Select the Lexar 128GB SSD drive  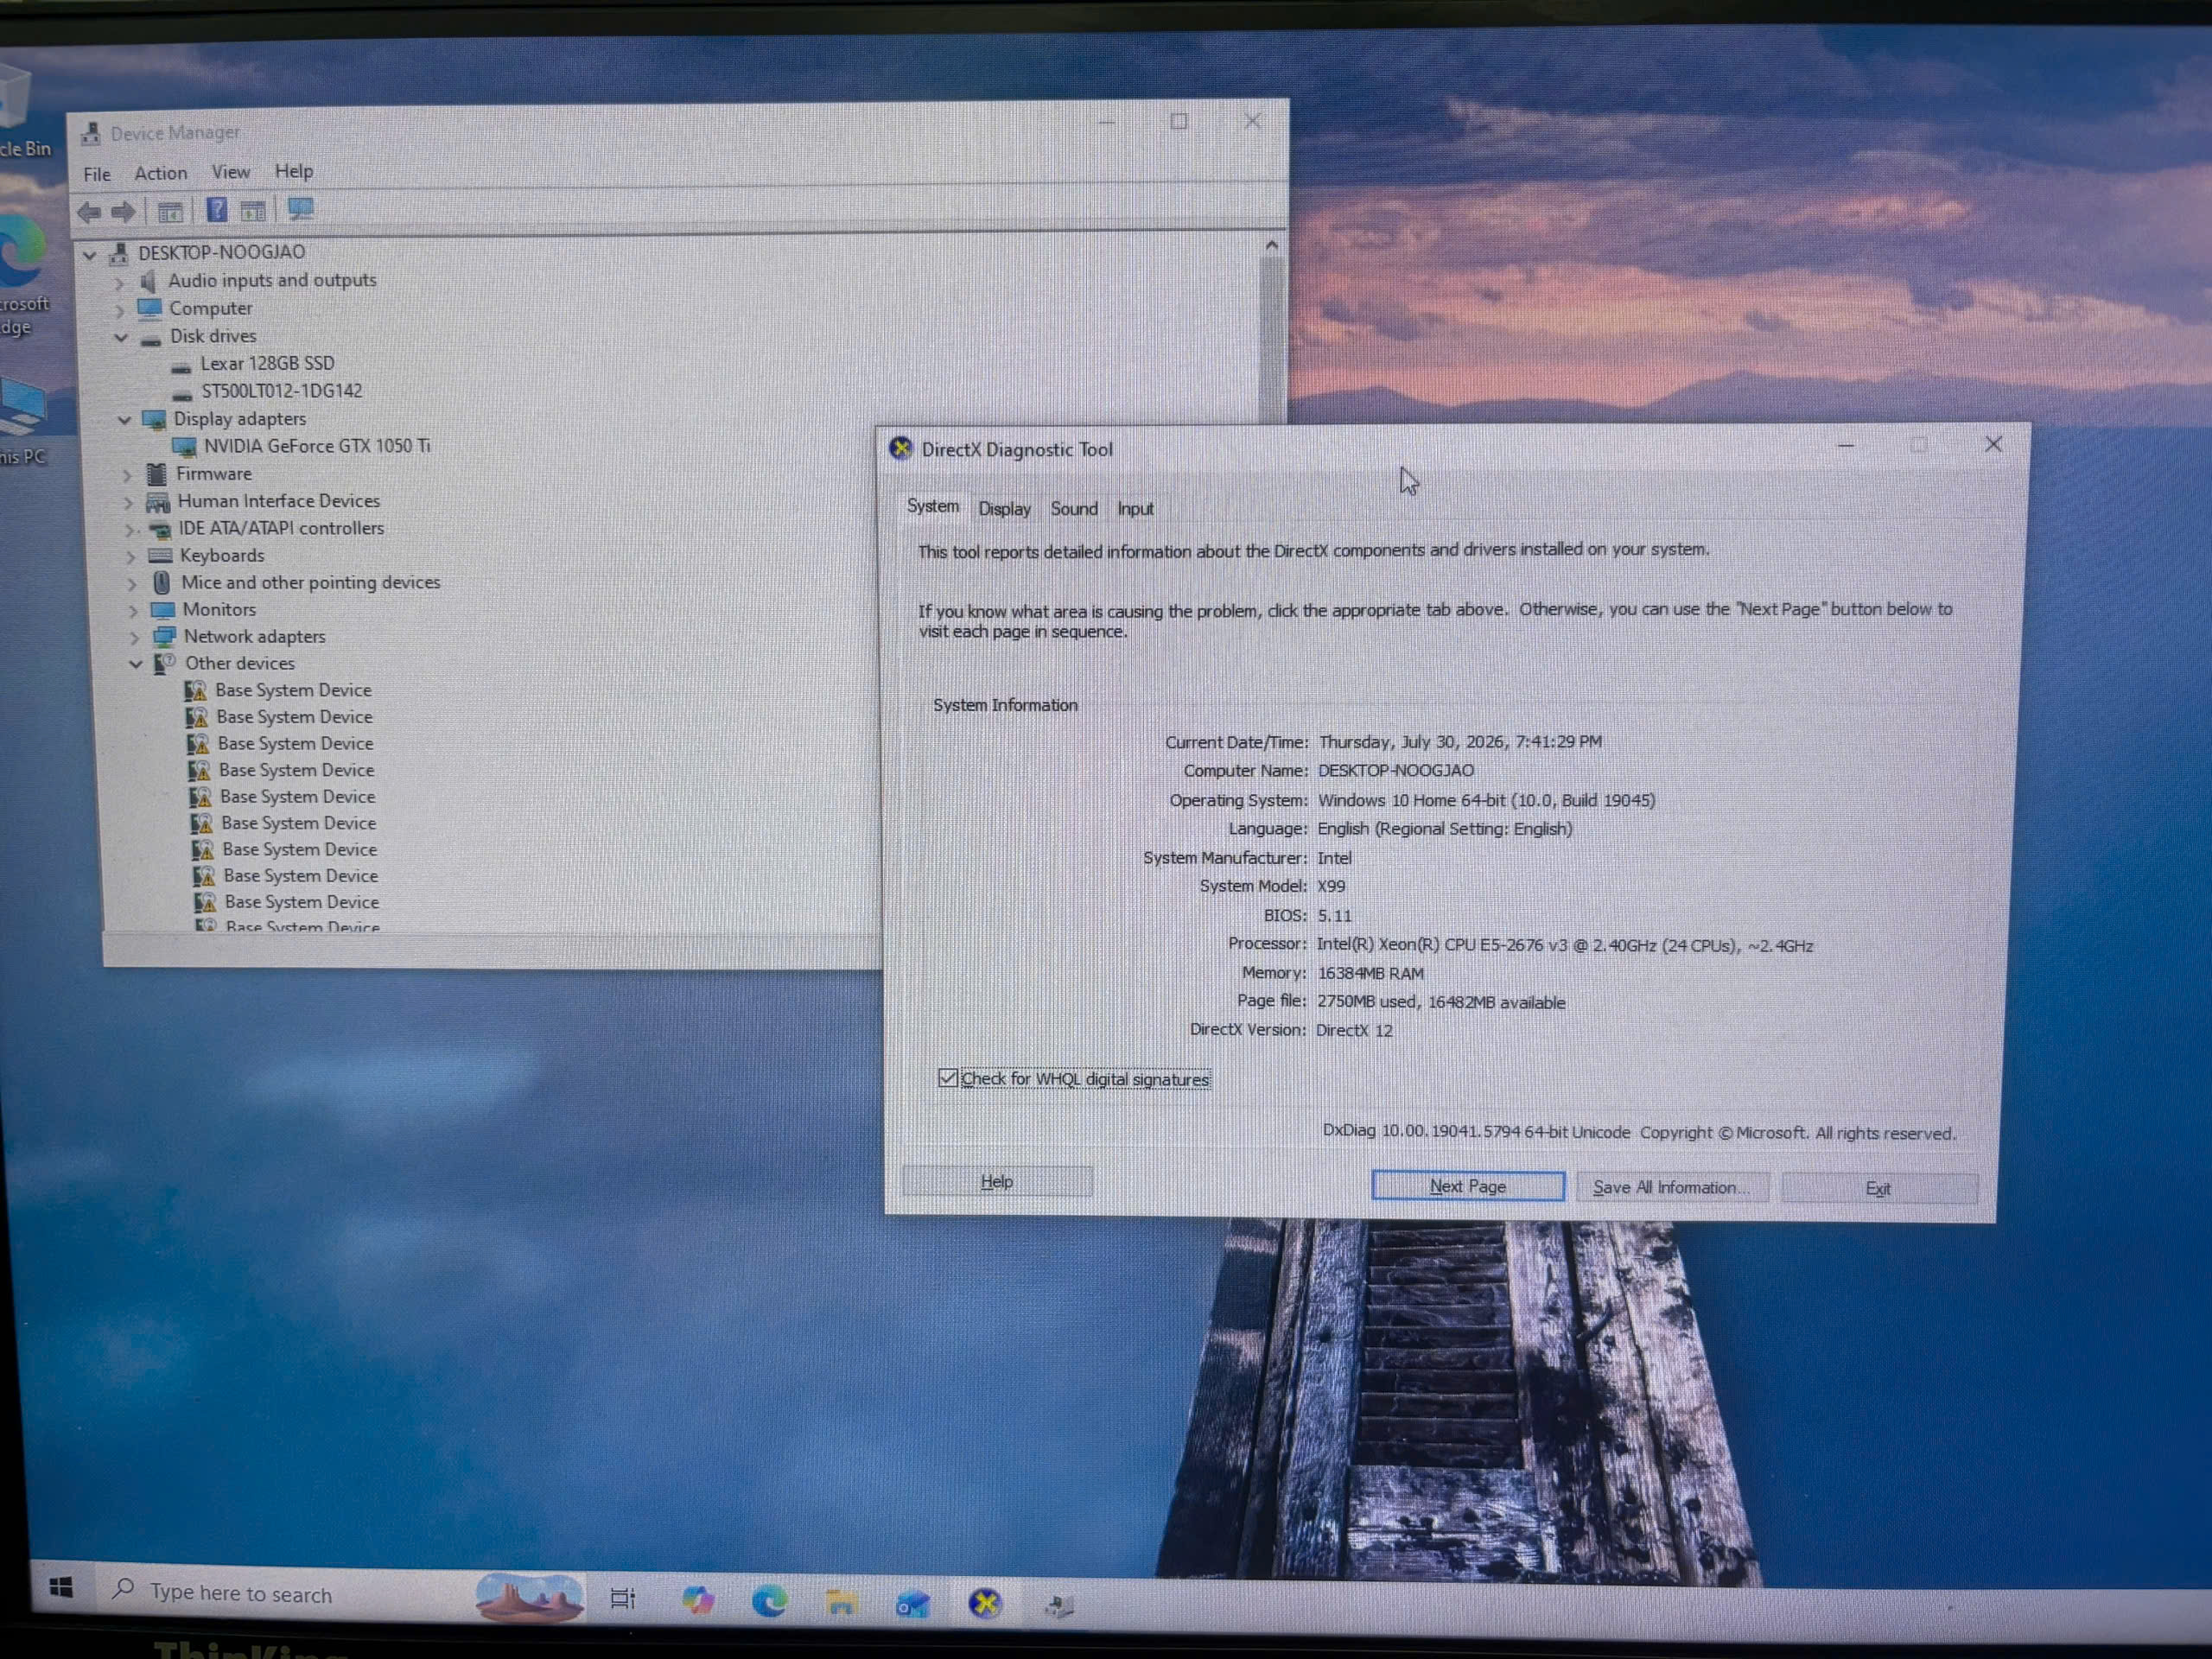tap(267, 364)
